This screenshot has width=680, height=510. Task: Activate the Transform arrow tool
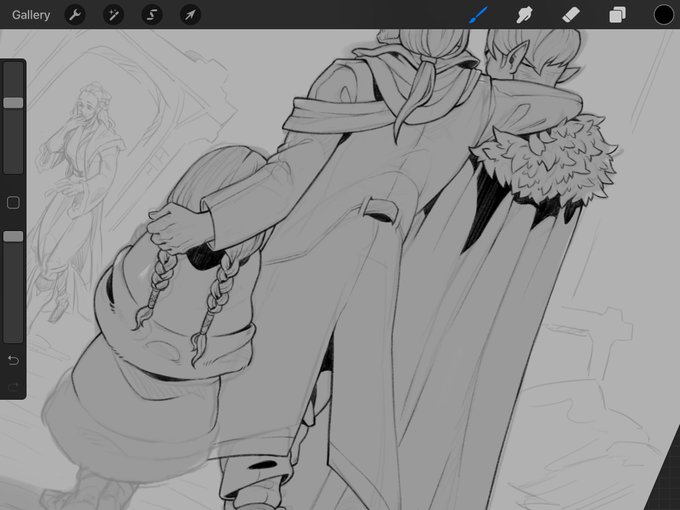(190, 15)
